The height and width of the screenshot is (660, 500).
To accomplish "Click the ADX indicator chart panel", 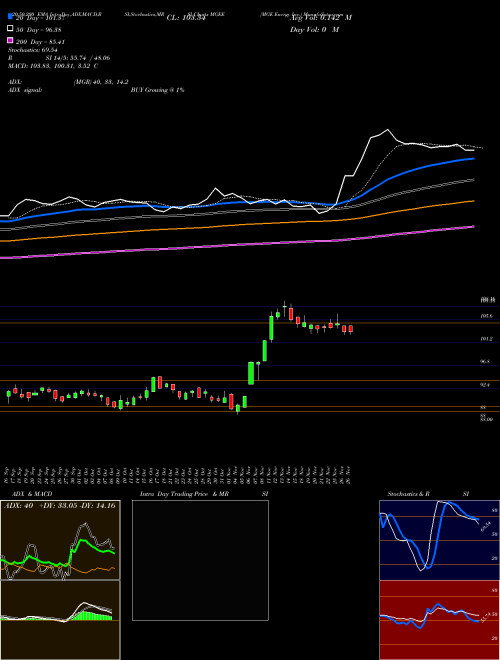I will click(60, 540).
